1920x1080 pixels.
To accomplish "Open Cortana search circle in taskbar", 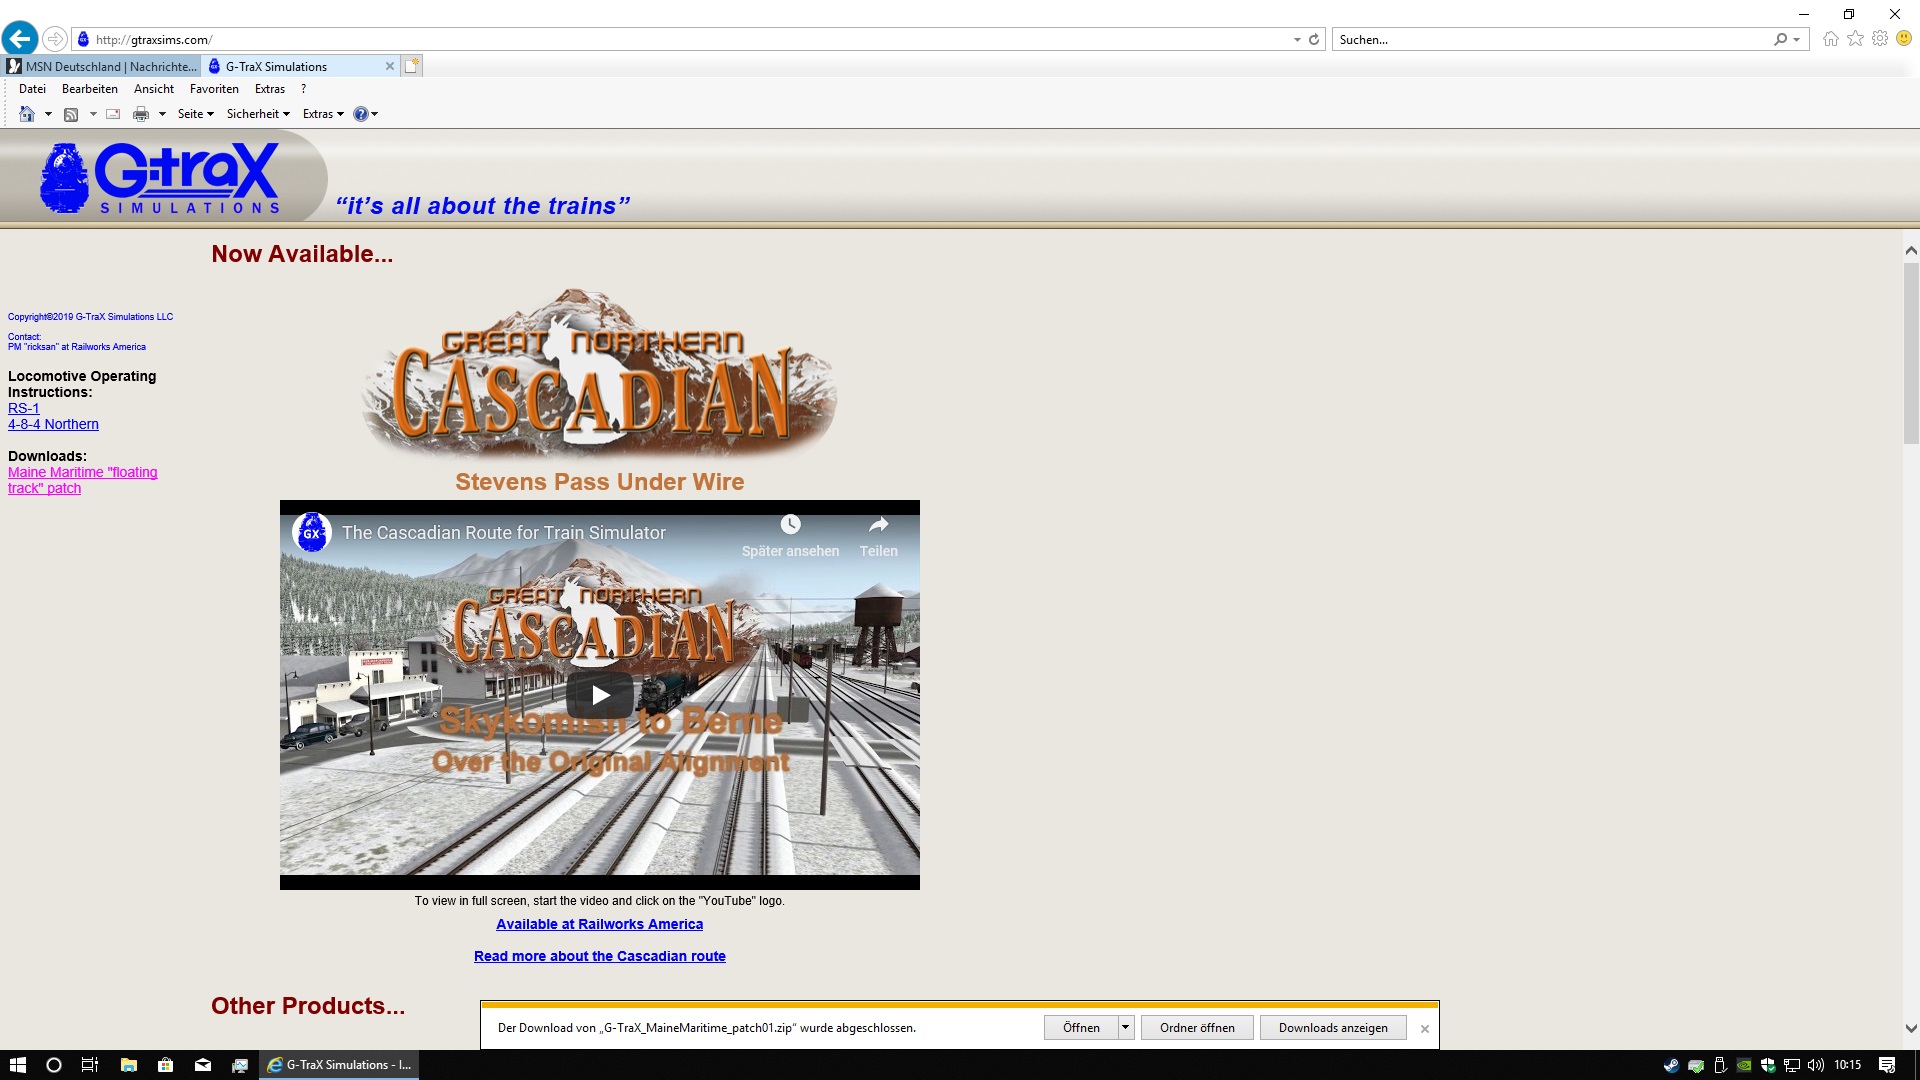I will [x=54, y=1065].
